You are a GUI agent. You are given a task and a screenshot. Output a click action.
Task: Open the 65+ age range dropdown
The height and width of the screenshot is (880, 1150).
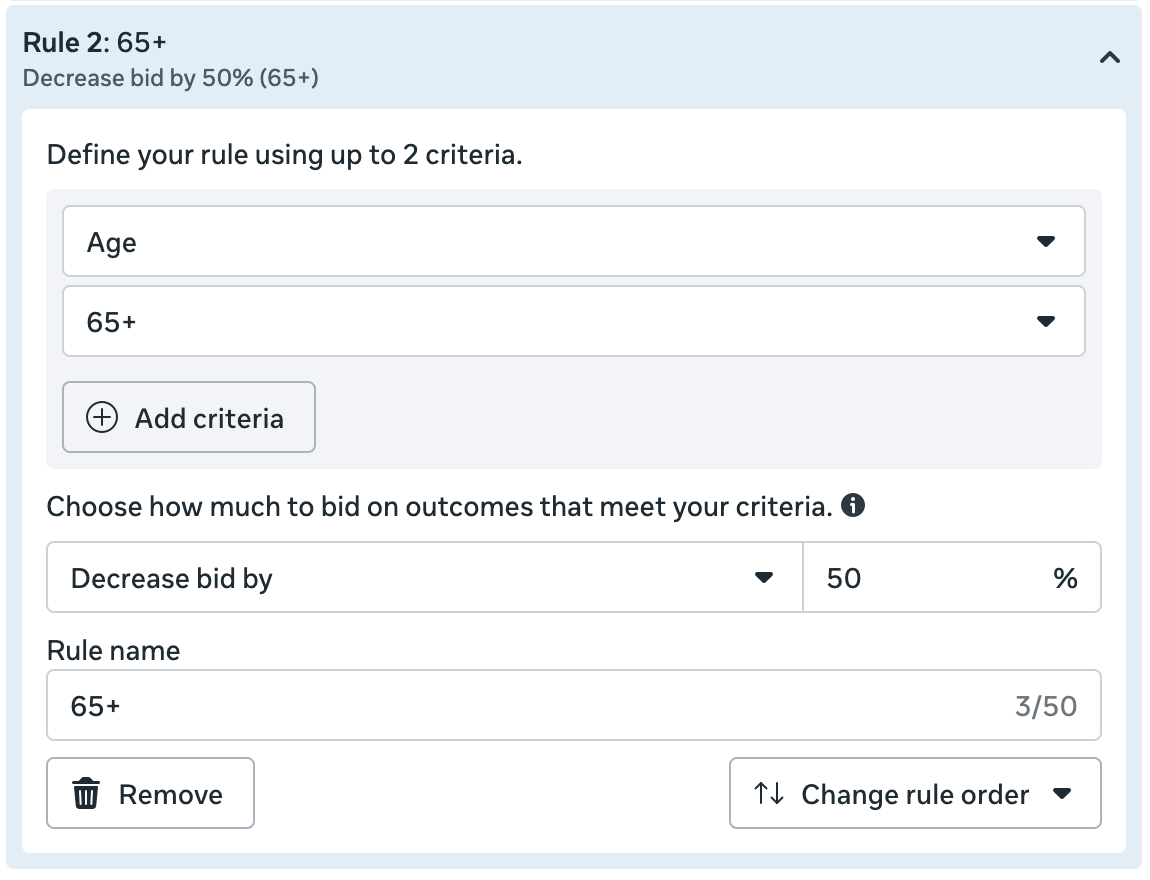[x=573, y=322]
